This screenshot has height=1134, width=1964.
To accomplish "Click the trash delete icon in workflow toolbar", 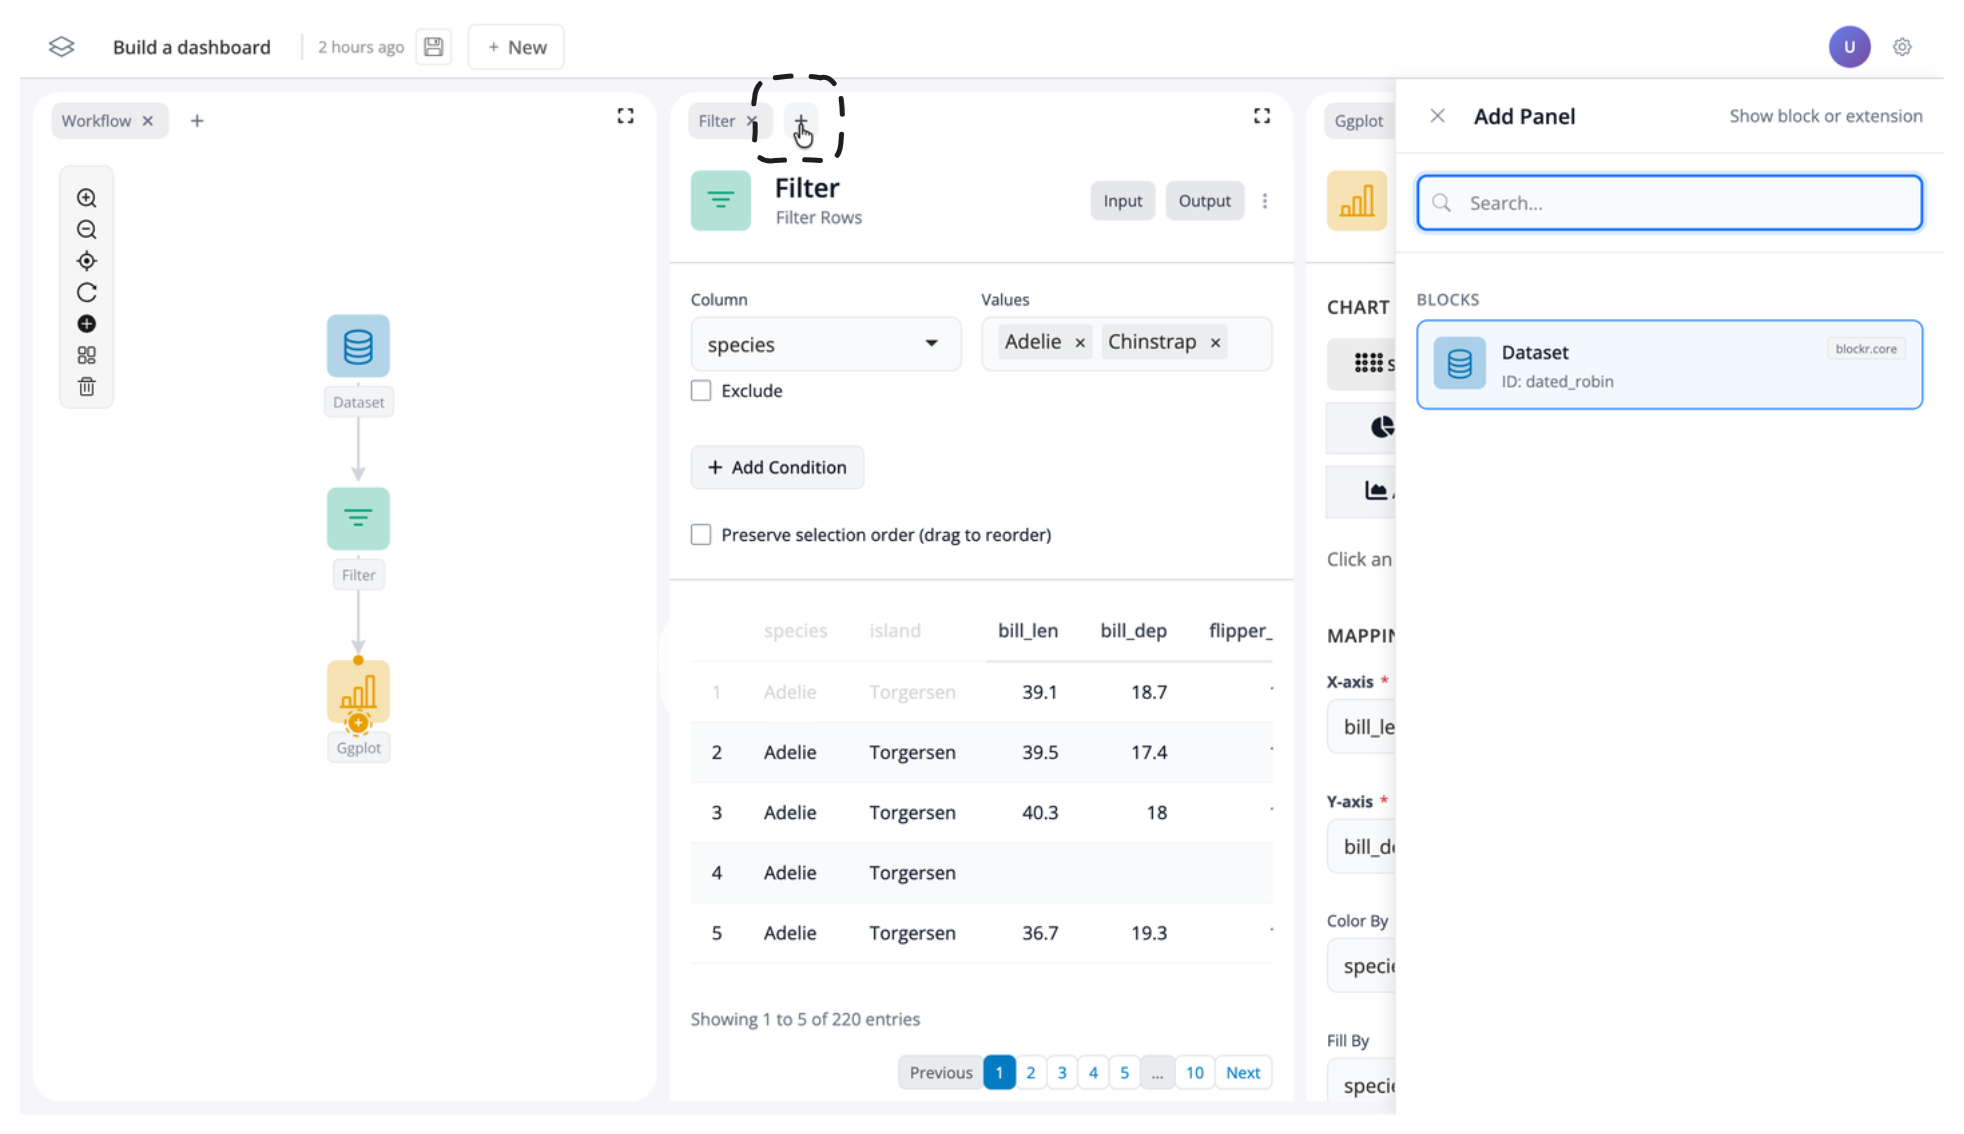I will 87,387.
